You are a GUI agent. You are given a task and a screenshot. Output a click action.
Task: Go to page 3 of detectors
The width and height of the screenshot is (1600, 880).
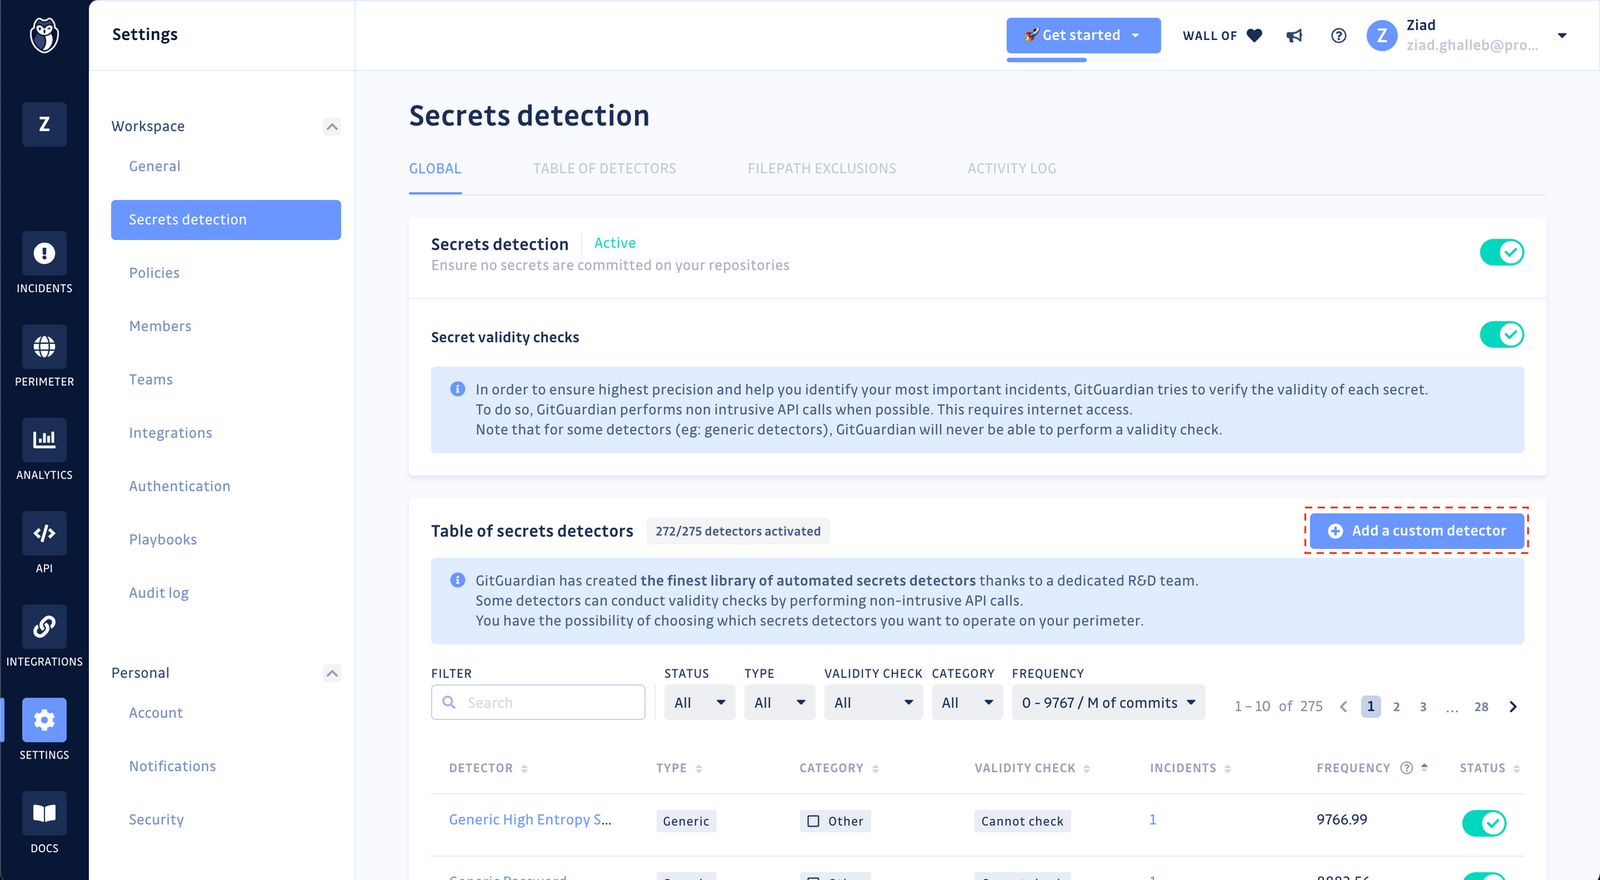[x=1423, y=707]
